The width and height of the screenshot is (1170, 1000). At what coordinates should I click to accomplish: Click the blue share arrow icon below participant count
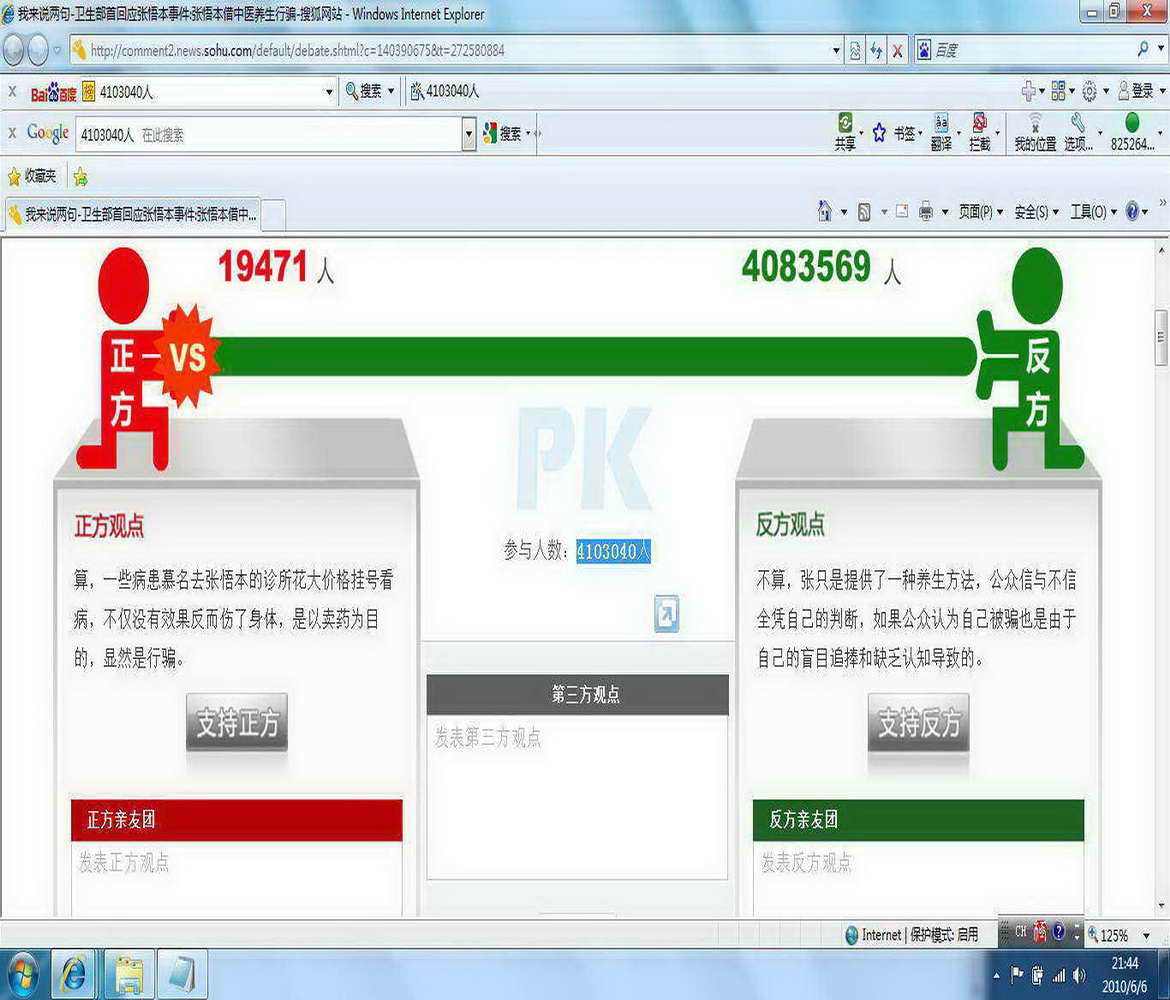[667, 614]
